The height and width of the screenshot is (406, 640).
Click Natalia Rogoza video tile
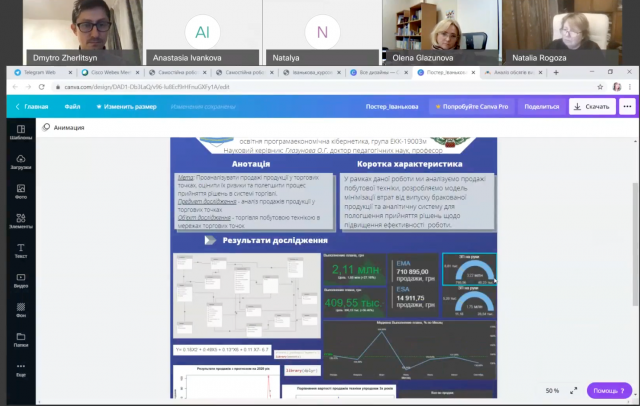(562, 32)
